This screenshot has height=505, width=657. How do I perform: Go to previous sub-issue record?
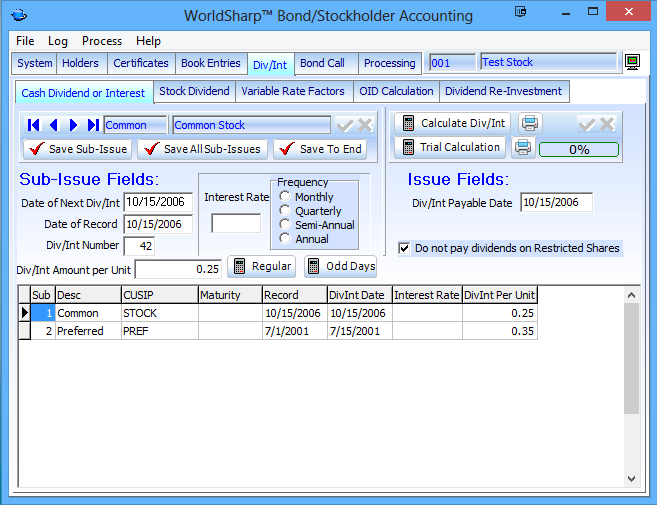(54, 125)
